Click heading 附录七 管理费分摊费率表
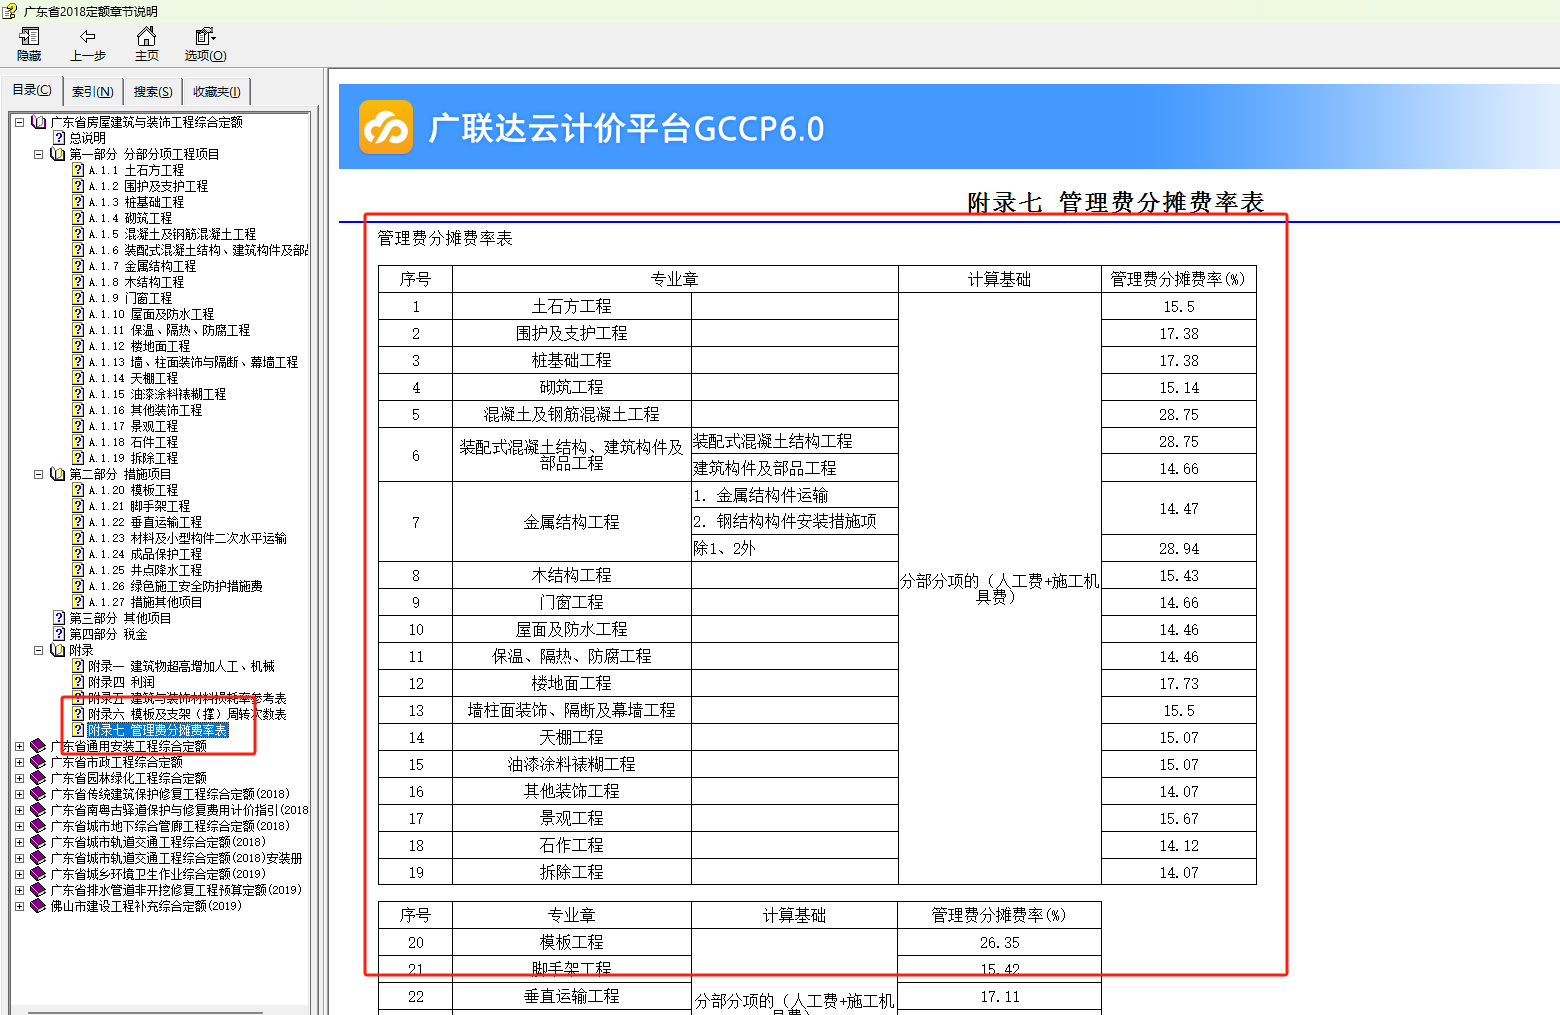 [x=1115, y=202]
